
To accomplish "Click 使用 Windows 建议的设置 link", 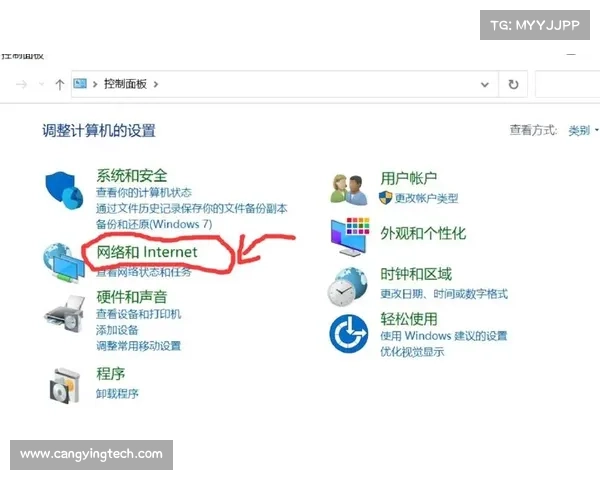I will 443,336.
